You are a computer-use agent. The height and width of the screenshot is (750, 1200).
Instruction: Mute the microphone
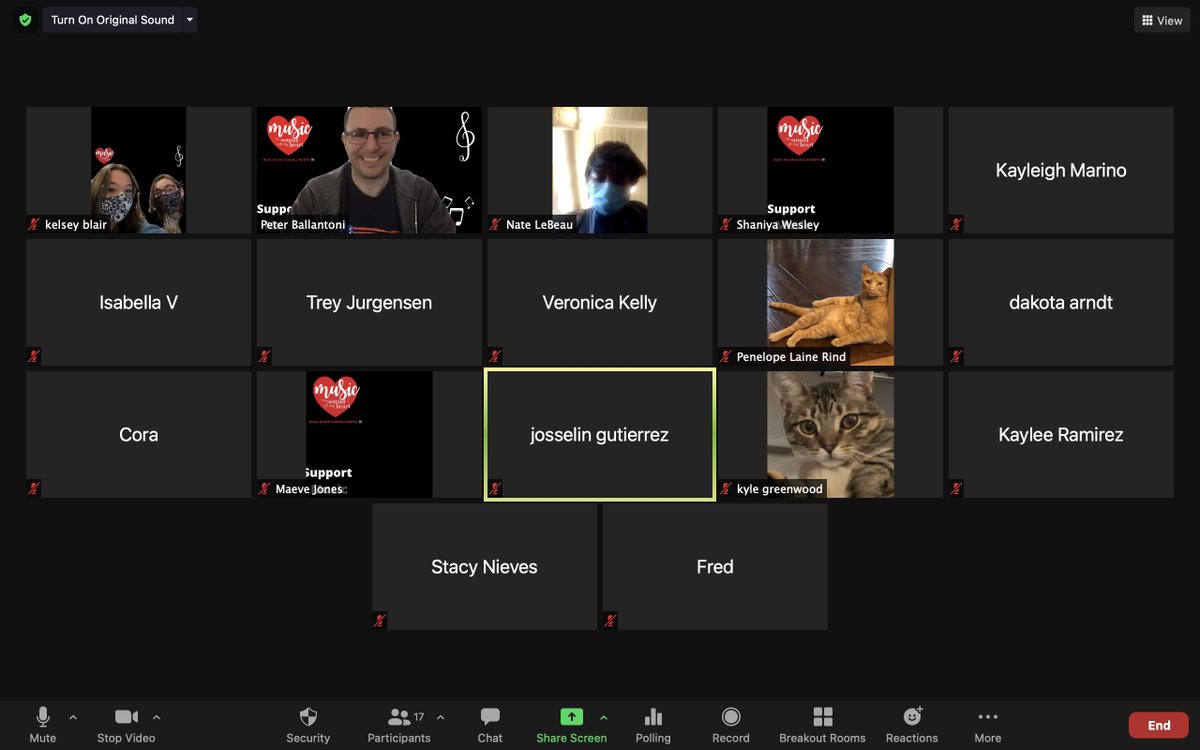pos(43,725)
